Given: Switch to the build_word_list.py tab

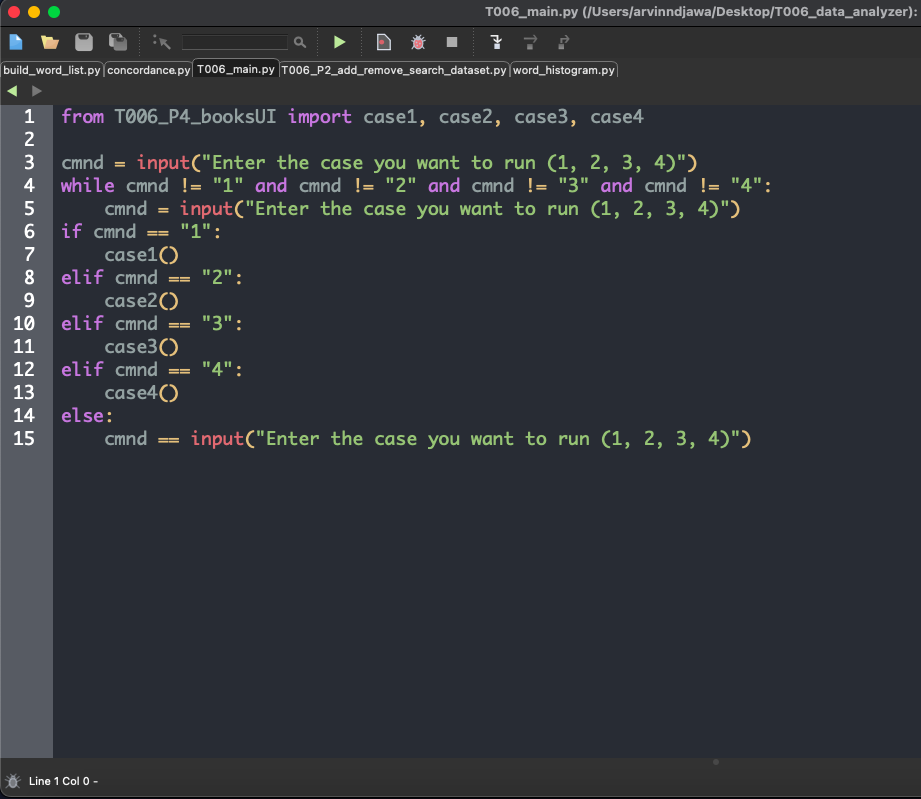Looking at the screenshot, I should [52, 70].
